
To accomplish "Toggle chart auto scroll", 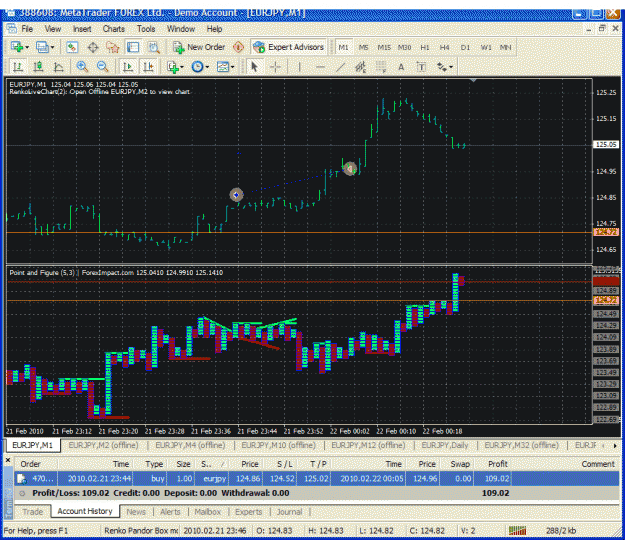I will tap(128, 67).
